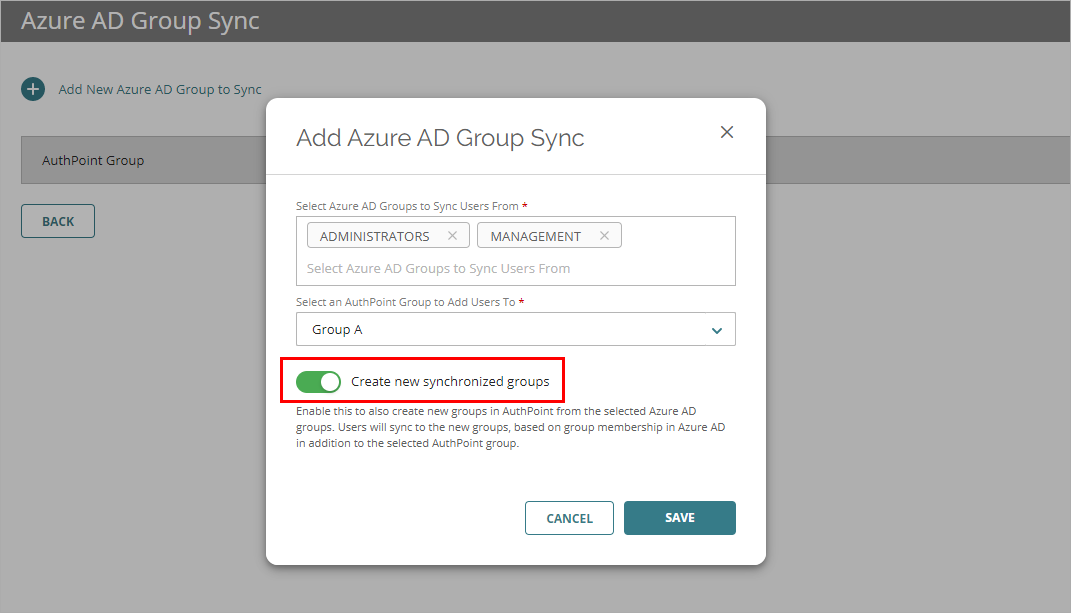The width and height of the screenshot is (1071, 613).
Task: Select the MANAGEMENT chip text
Action: click(535, 236)
